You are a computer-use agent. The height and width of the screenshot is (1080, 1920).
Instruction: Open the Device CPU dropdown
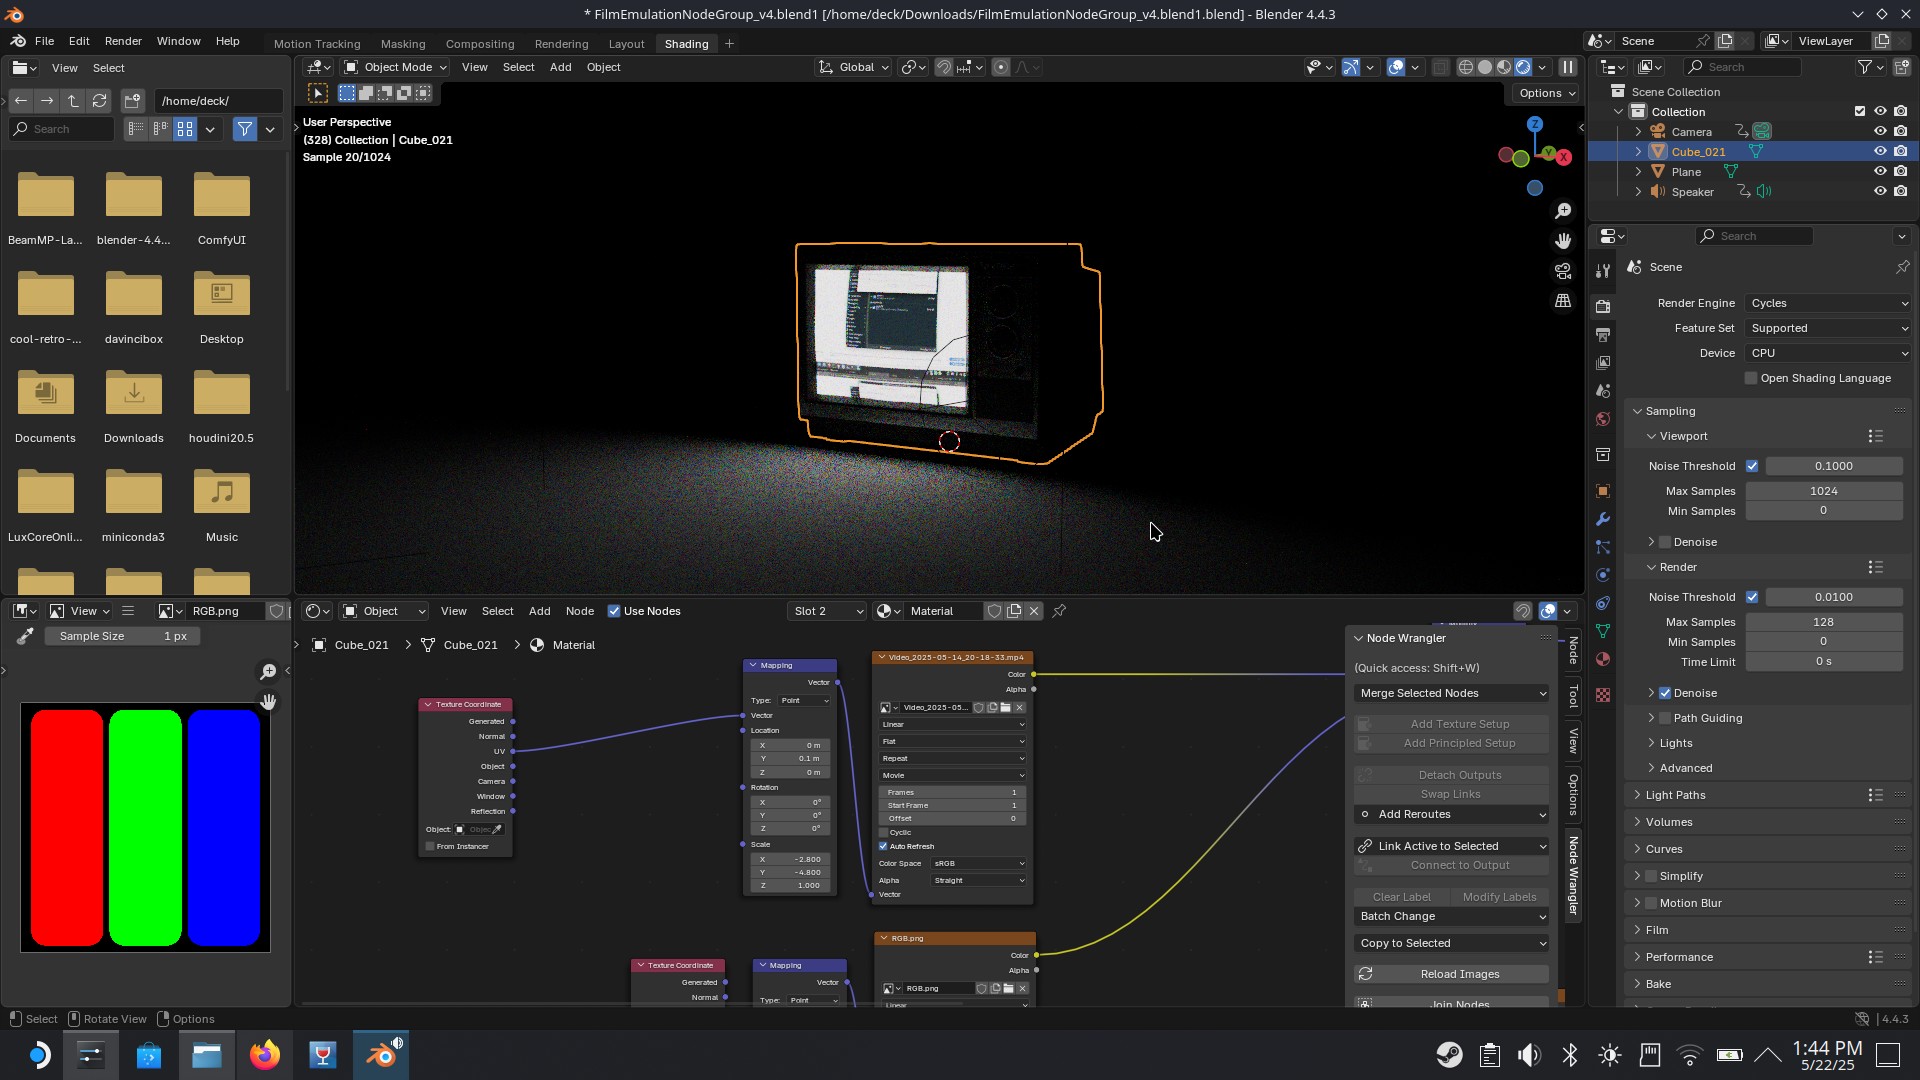click(x=1828, y=353)
